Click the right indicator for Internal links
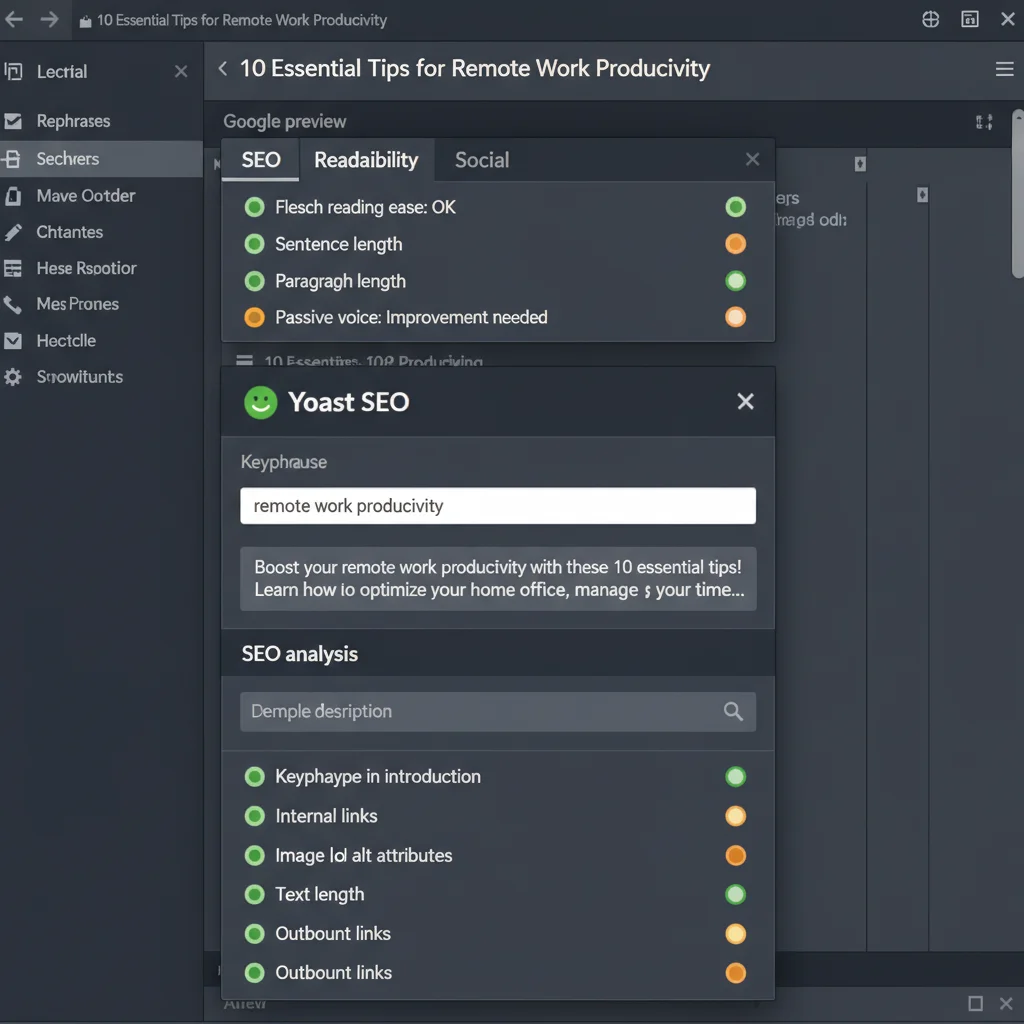This screenshot has width=1024, height=1024. (735, 816)
